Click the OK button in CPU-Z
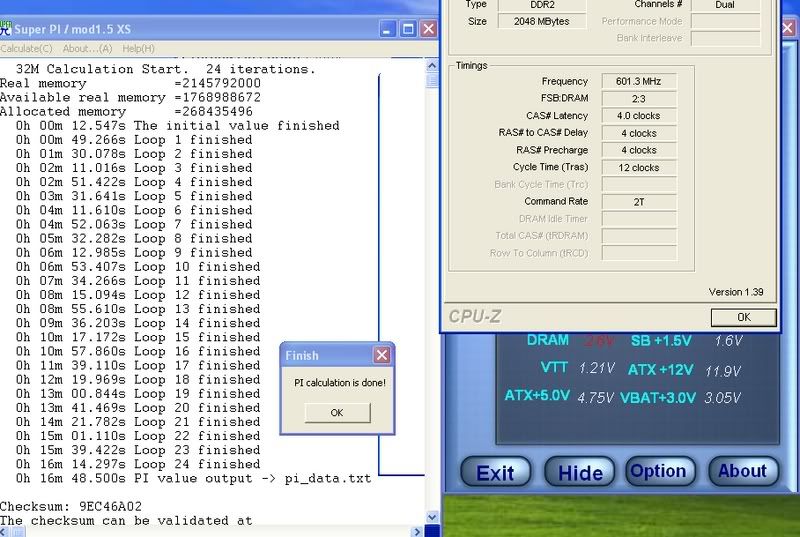800x537 pixels. [x=743, y=317]
